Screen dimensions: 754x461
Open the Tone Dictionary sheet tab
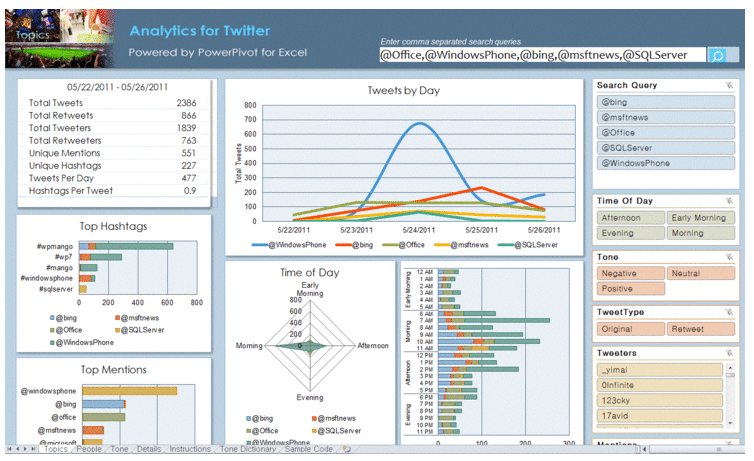click(x=248, y=449)
